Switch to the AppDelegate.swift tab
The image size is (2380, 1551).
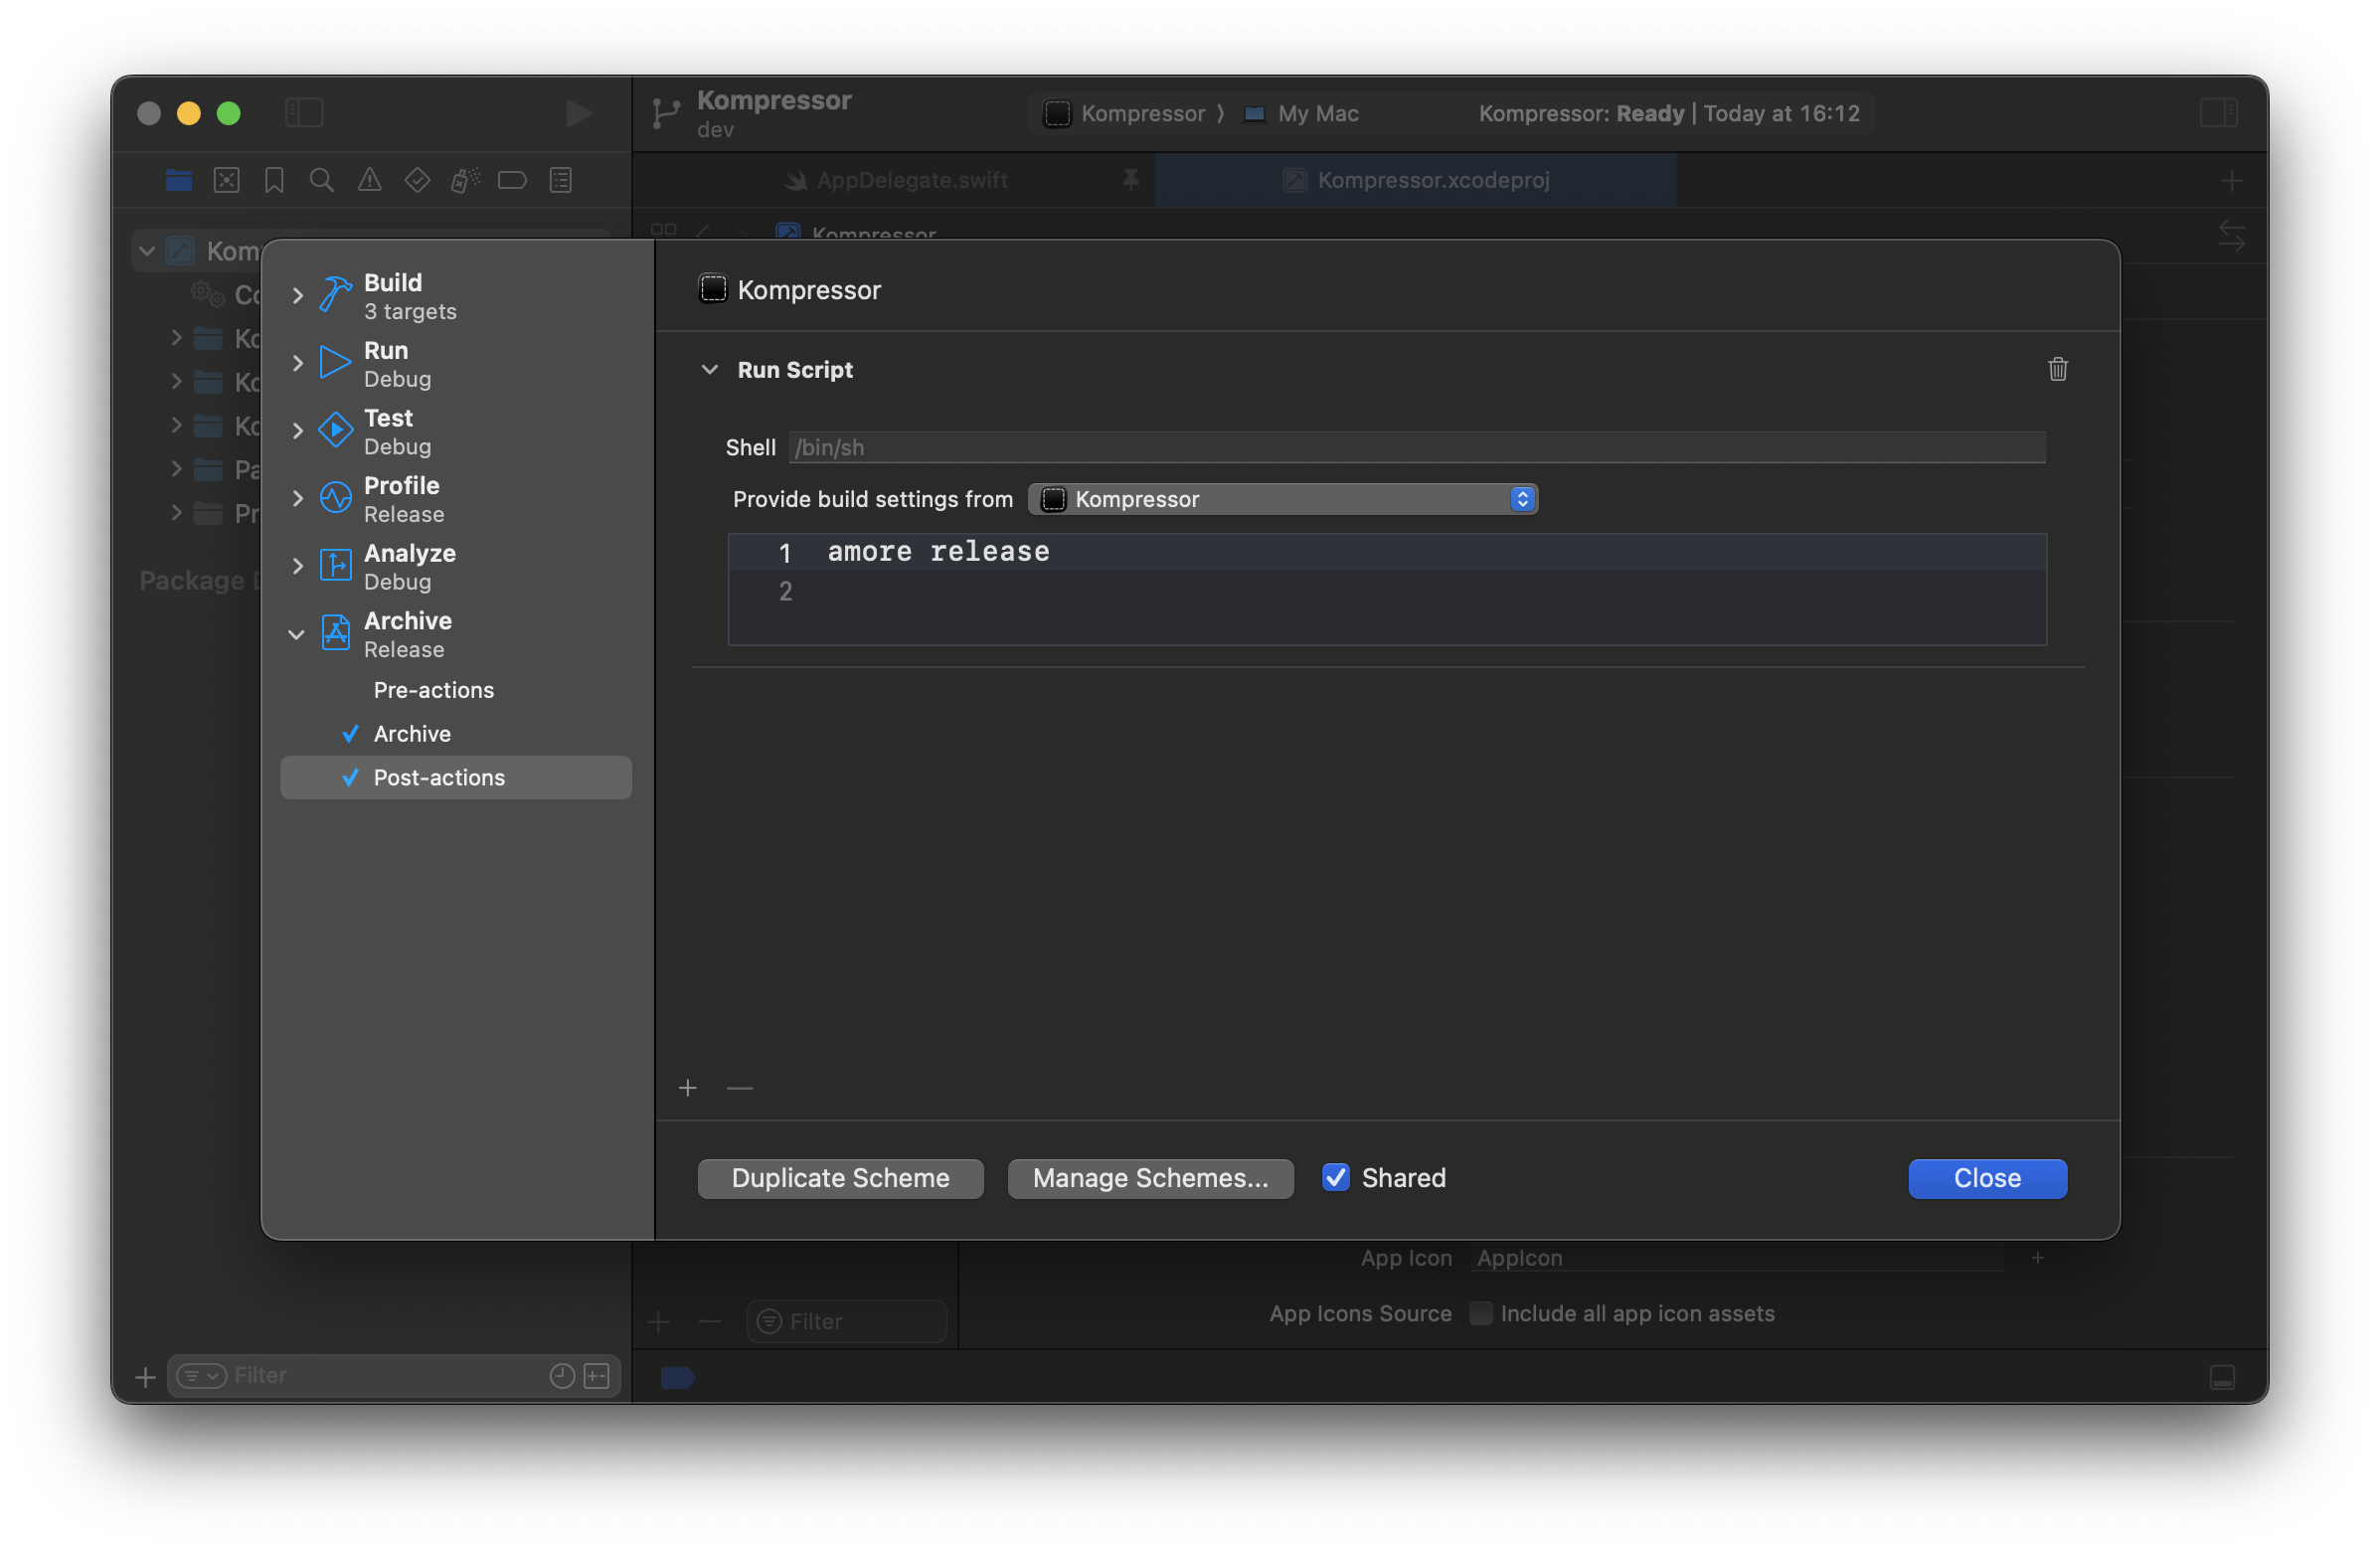[x=911, y=180]
